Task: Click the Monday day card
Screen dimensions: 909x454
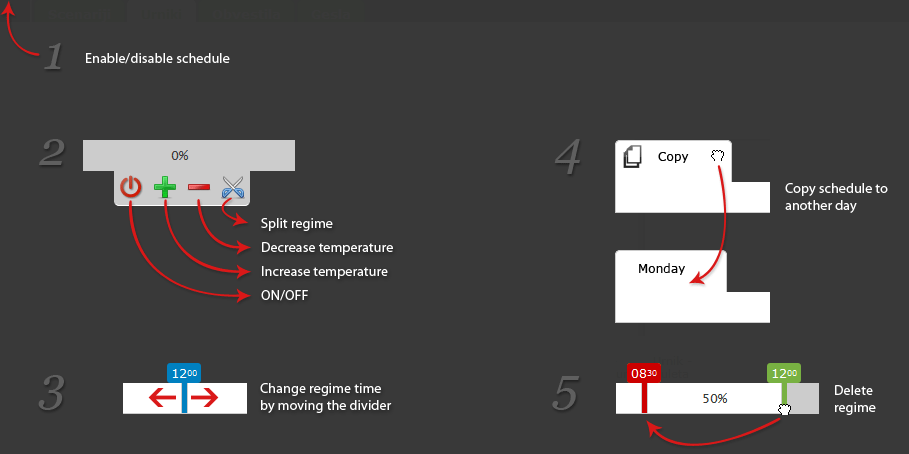Action: pos(692,286)
